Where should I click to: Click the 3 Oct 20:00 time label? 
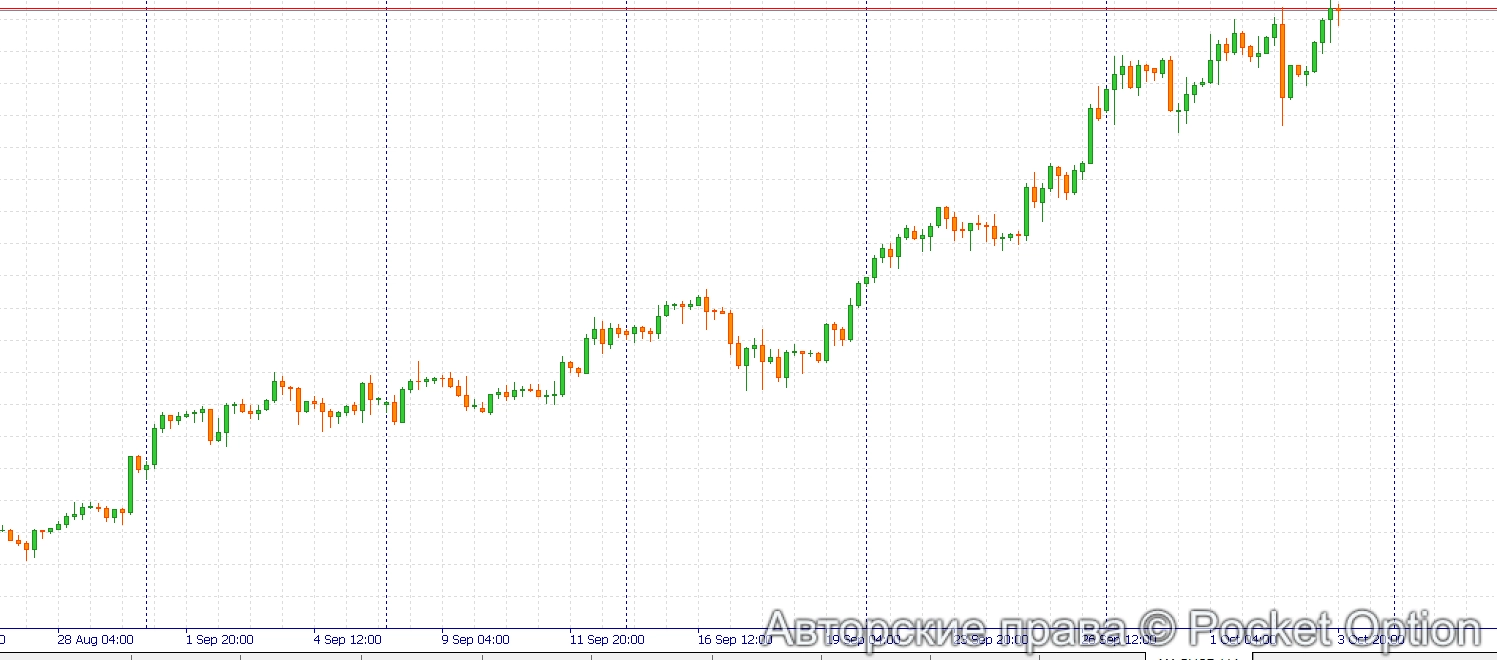(x=1370, y=639)
